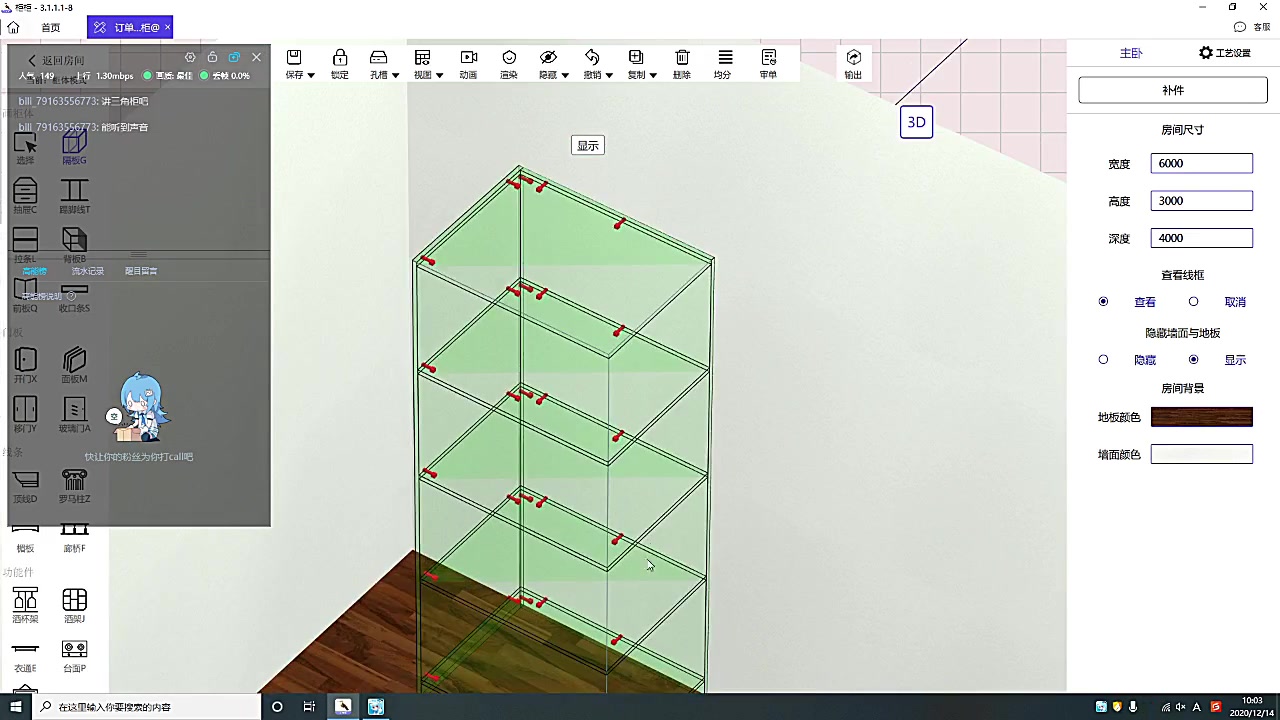The width and height of the screenshot is (1280, 720).
Task: Open Task View on the taskbar
Action: click(x=309, y=707)
